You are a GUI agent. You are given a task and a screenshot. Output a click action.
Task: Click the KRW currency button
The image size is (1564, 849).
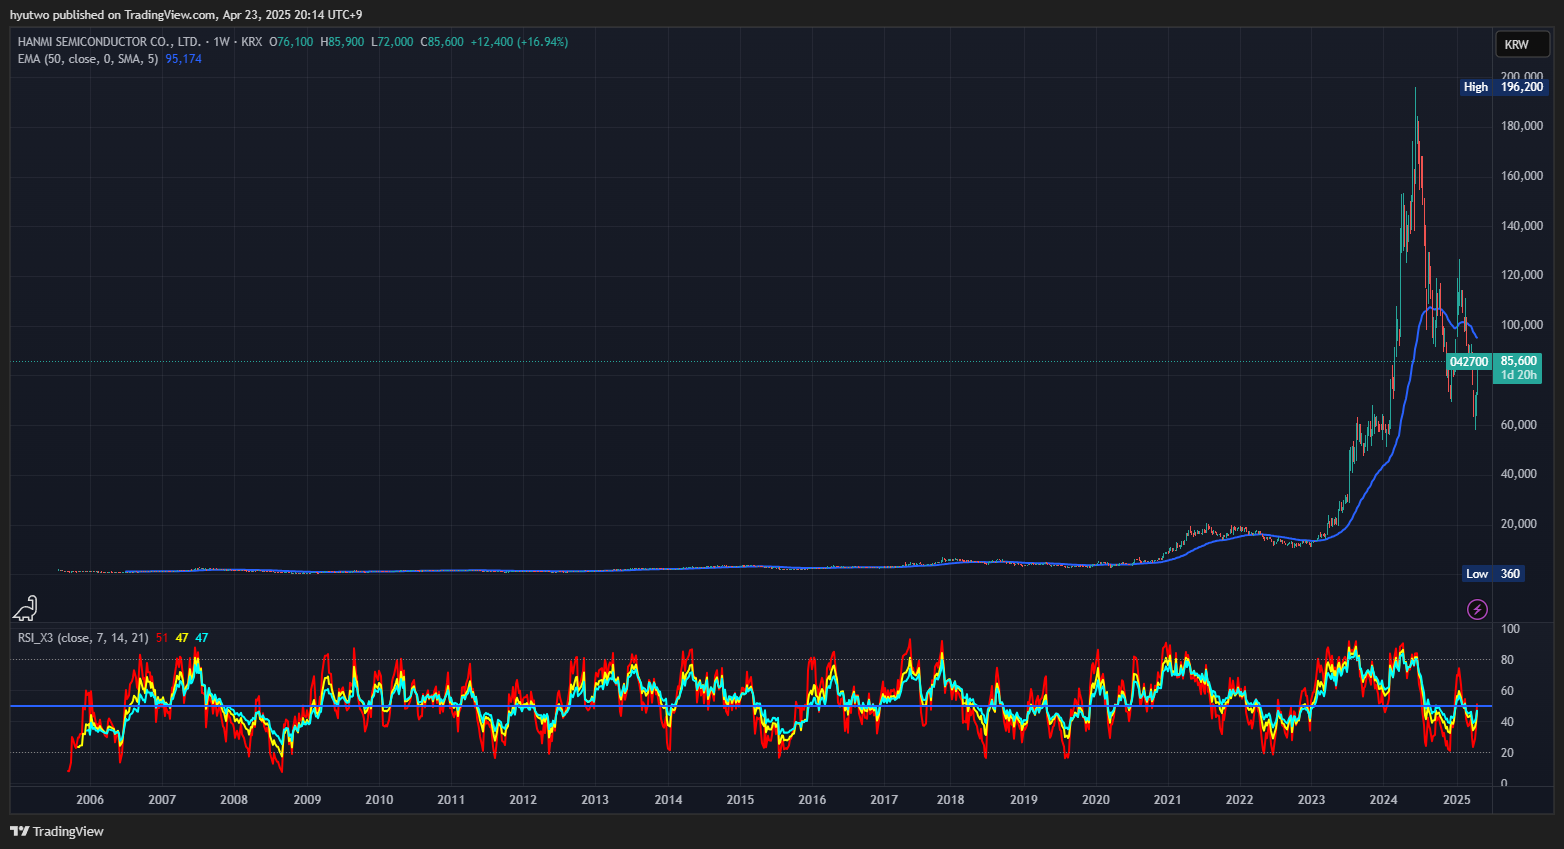1522,44
